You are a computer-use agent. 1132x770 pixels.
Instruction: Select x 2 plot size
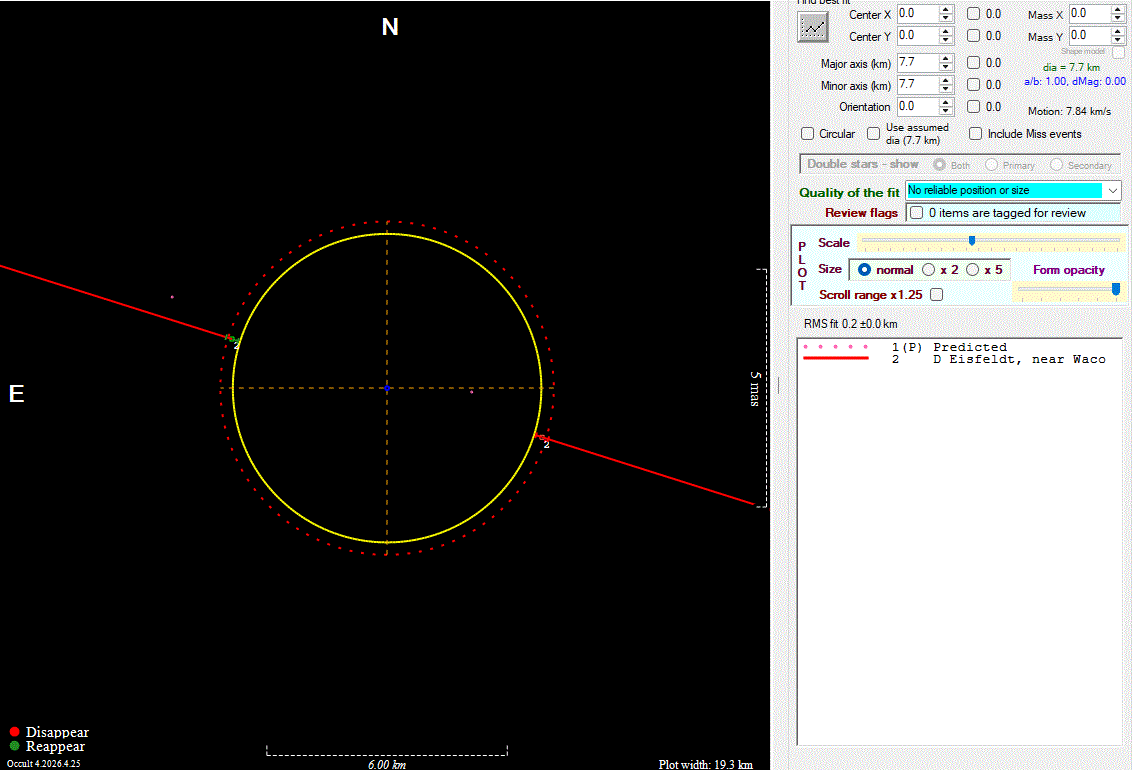click(928, 269)
